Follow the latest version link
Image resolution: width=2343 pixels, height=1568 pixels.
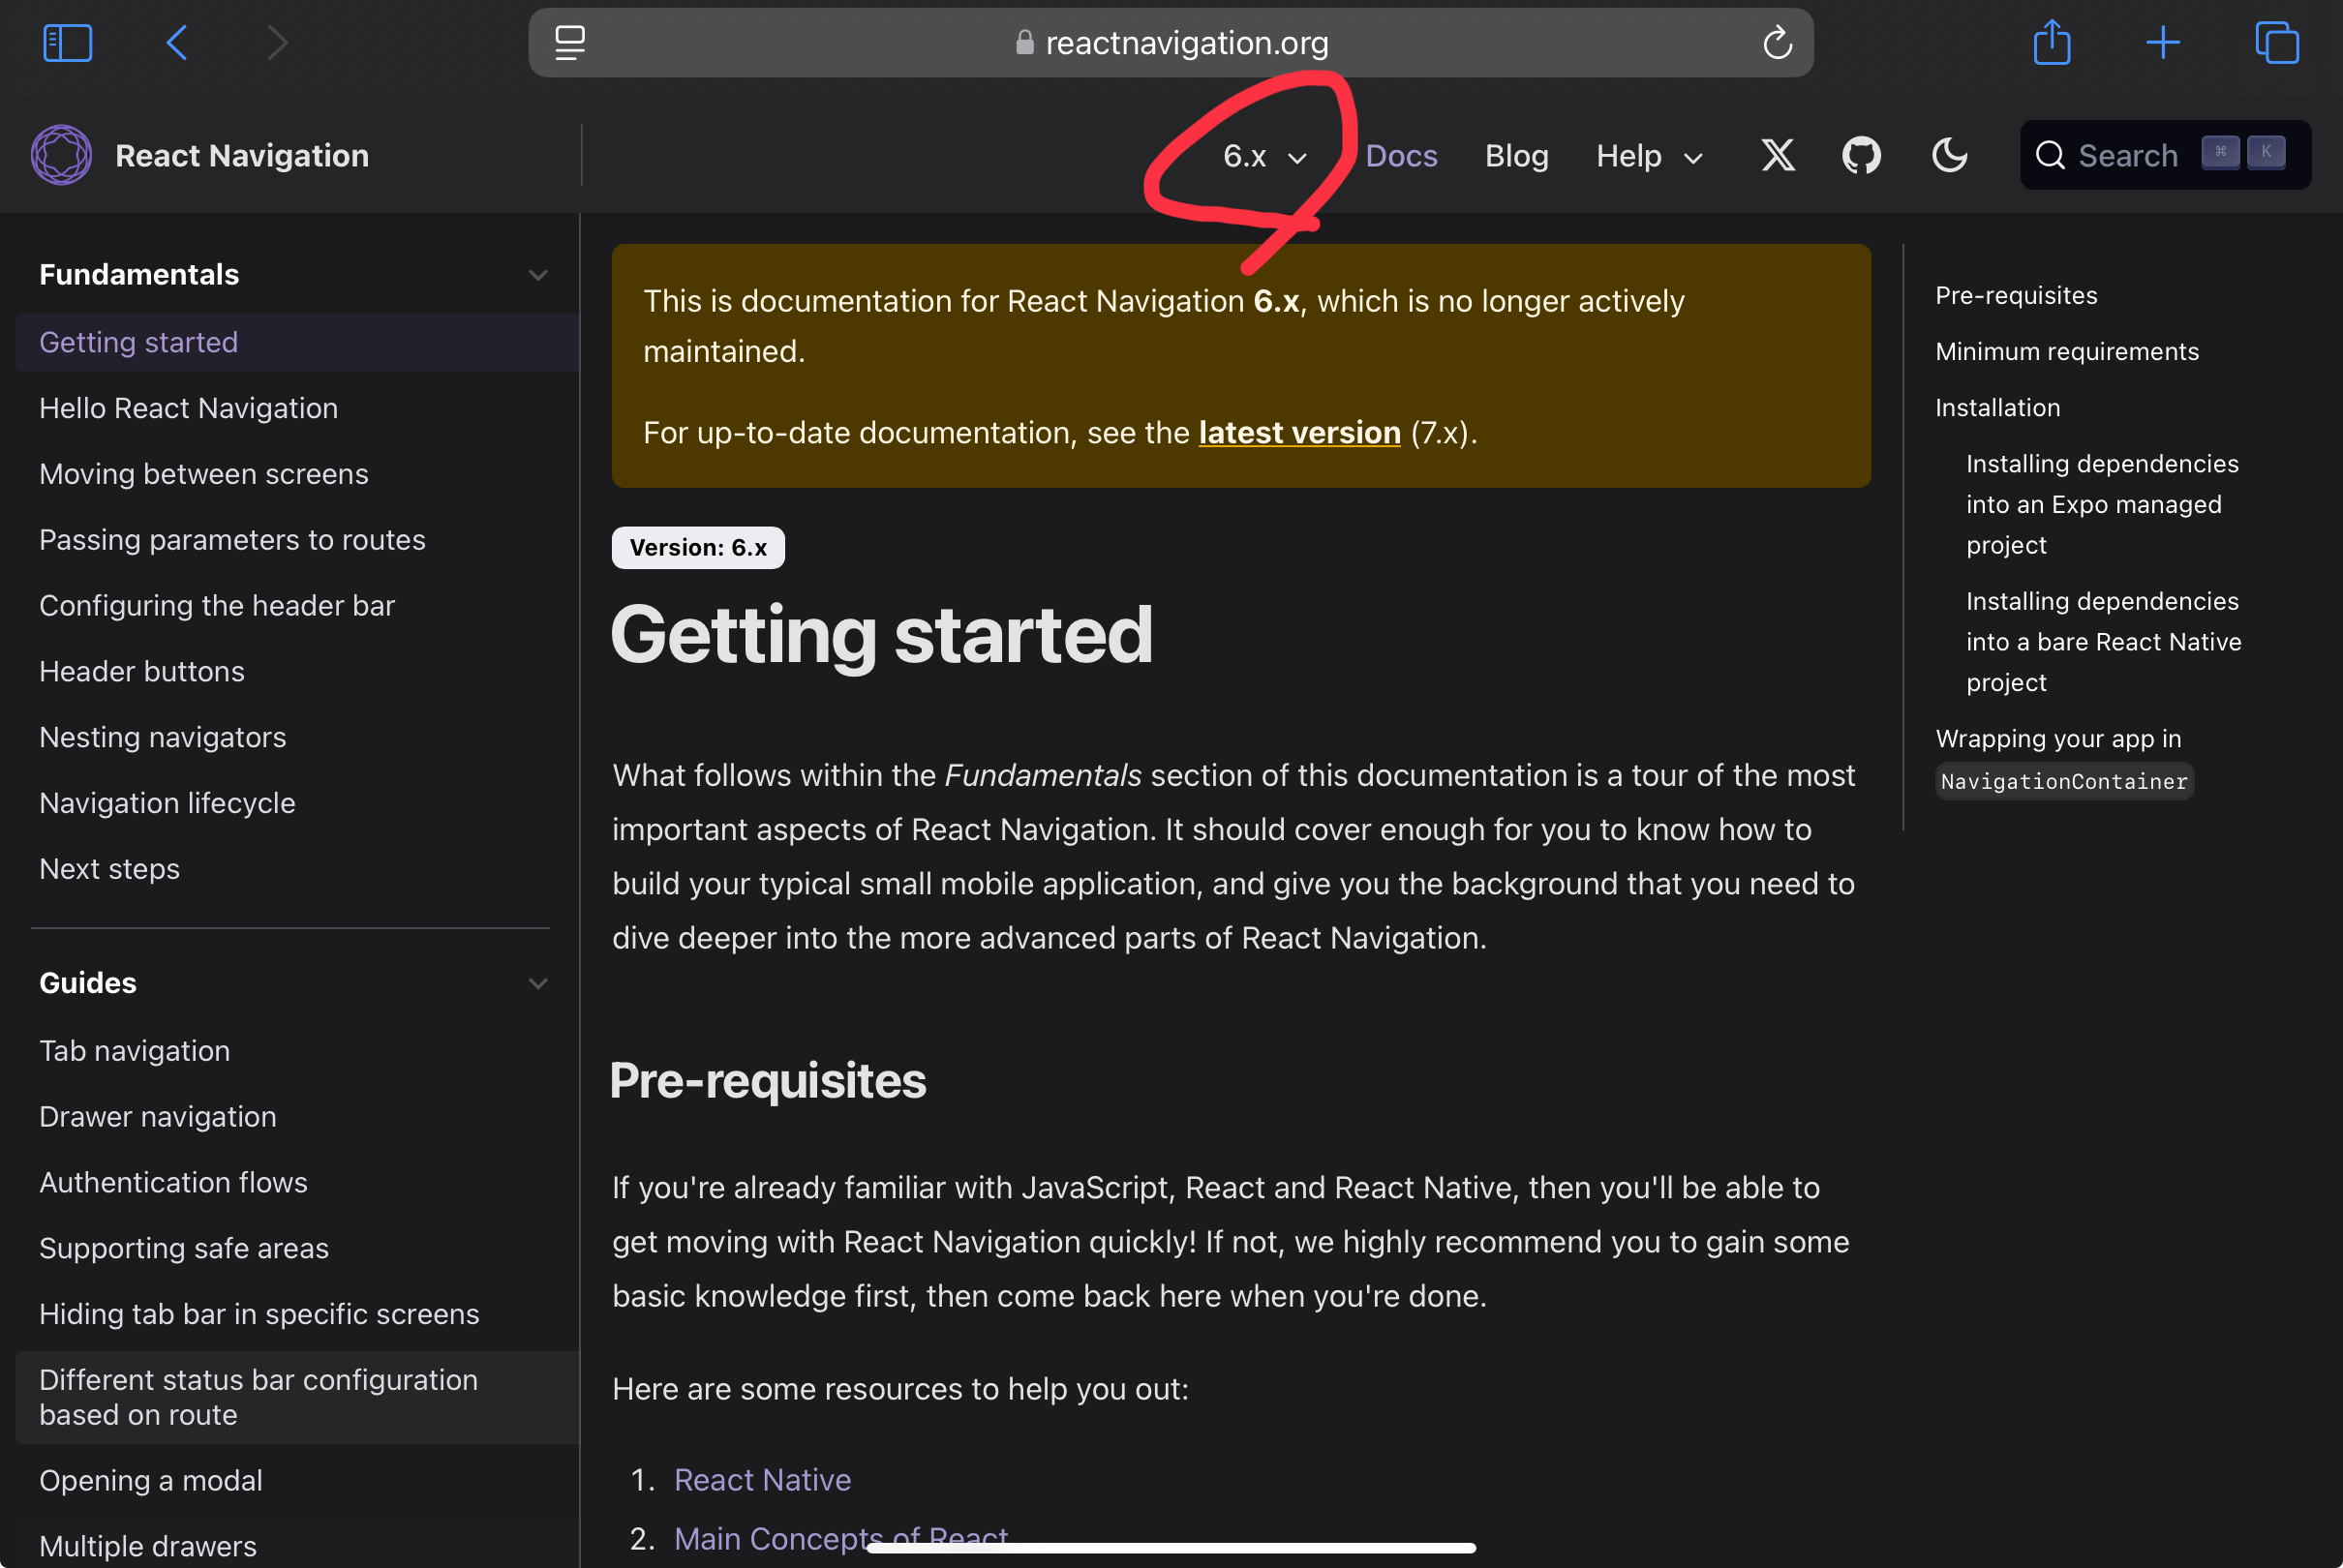click(x=1299, y=433)
